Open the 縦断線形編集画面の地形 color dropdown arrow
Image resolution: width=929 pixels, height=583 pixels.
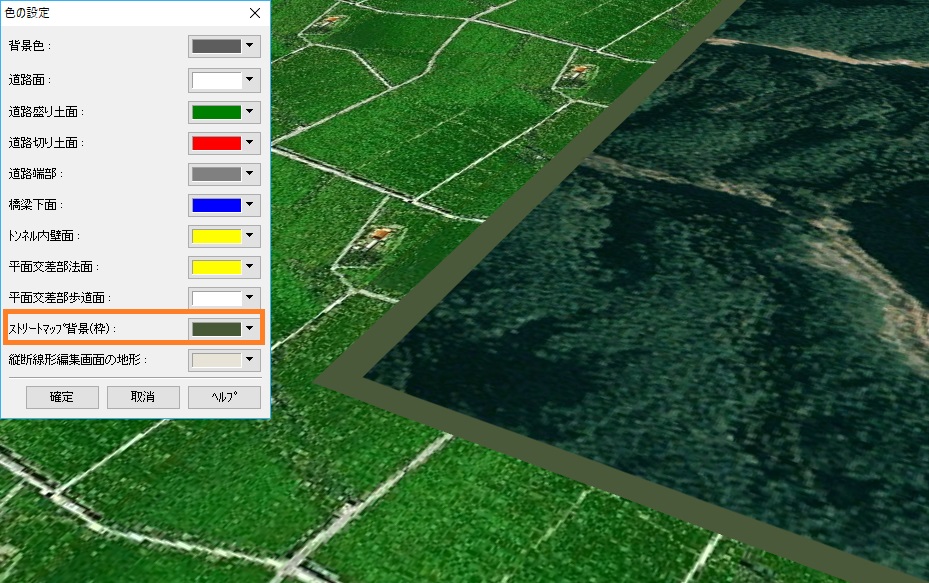coord(250,360)
